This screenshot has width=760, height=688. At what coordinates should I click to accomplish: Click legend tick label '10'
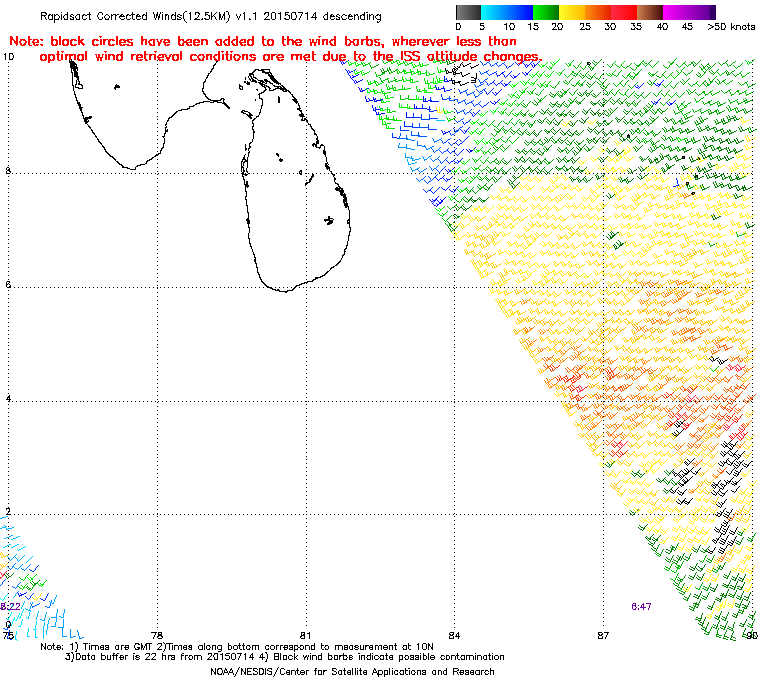pyautogui.click(x=509, y=27)
